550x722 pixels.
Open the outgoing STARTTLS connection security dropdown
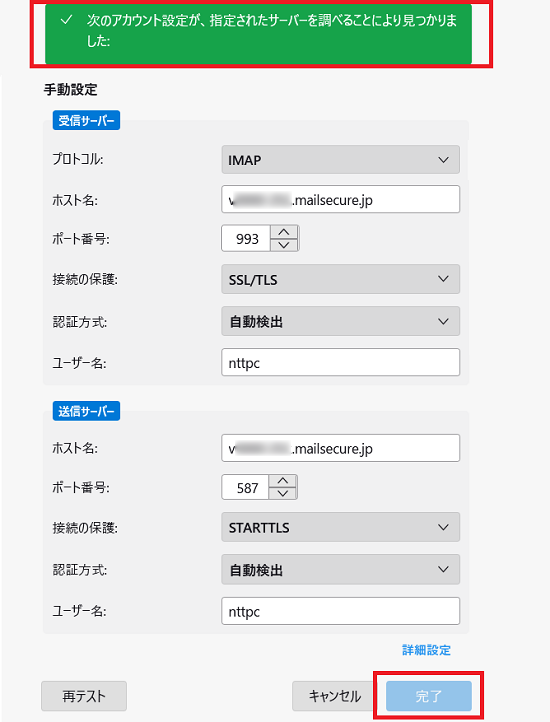pyautogui.click(x=340, y=527)
